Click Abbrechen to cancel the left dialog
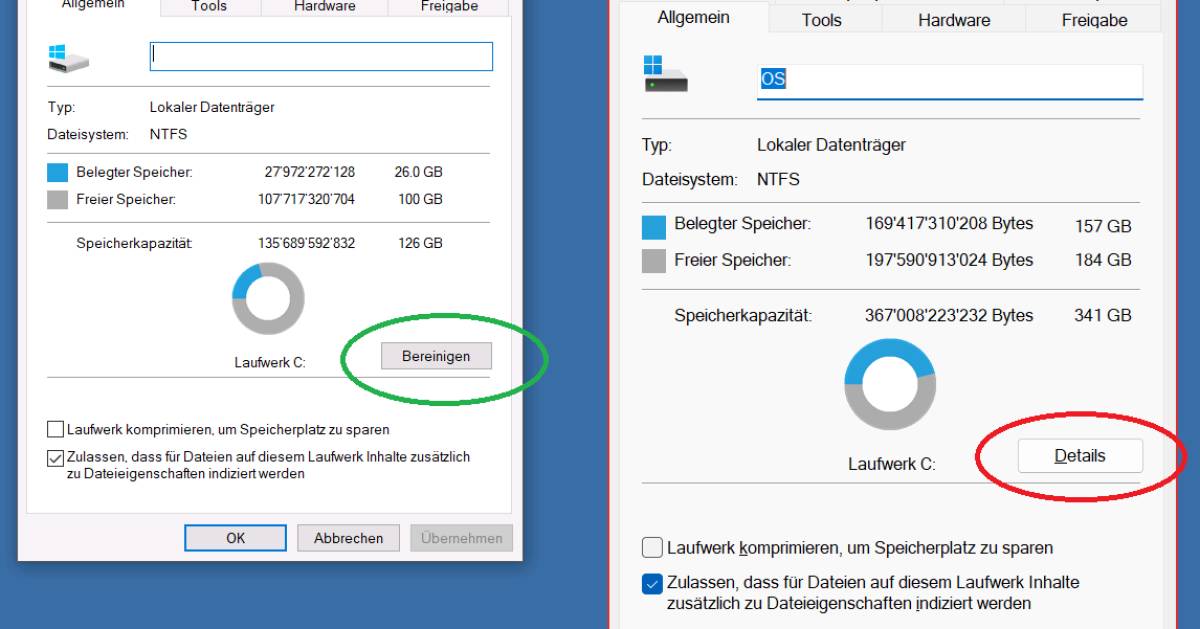1200x629 pixels. pyautogui.click(x=348, y=538)
